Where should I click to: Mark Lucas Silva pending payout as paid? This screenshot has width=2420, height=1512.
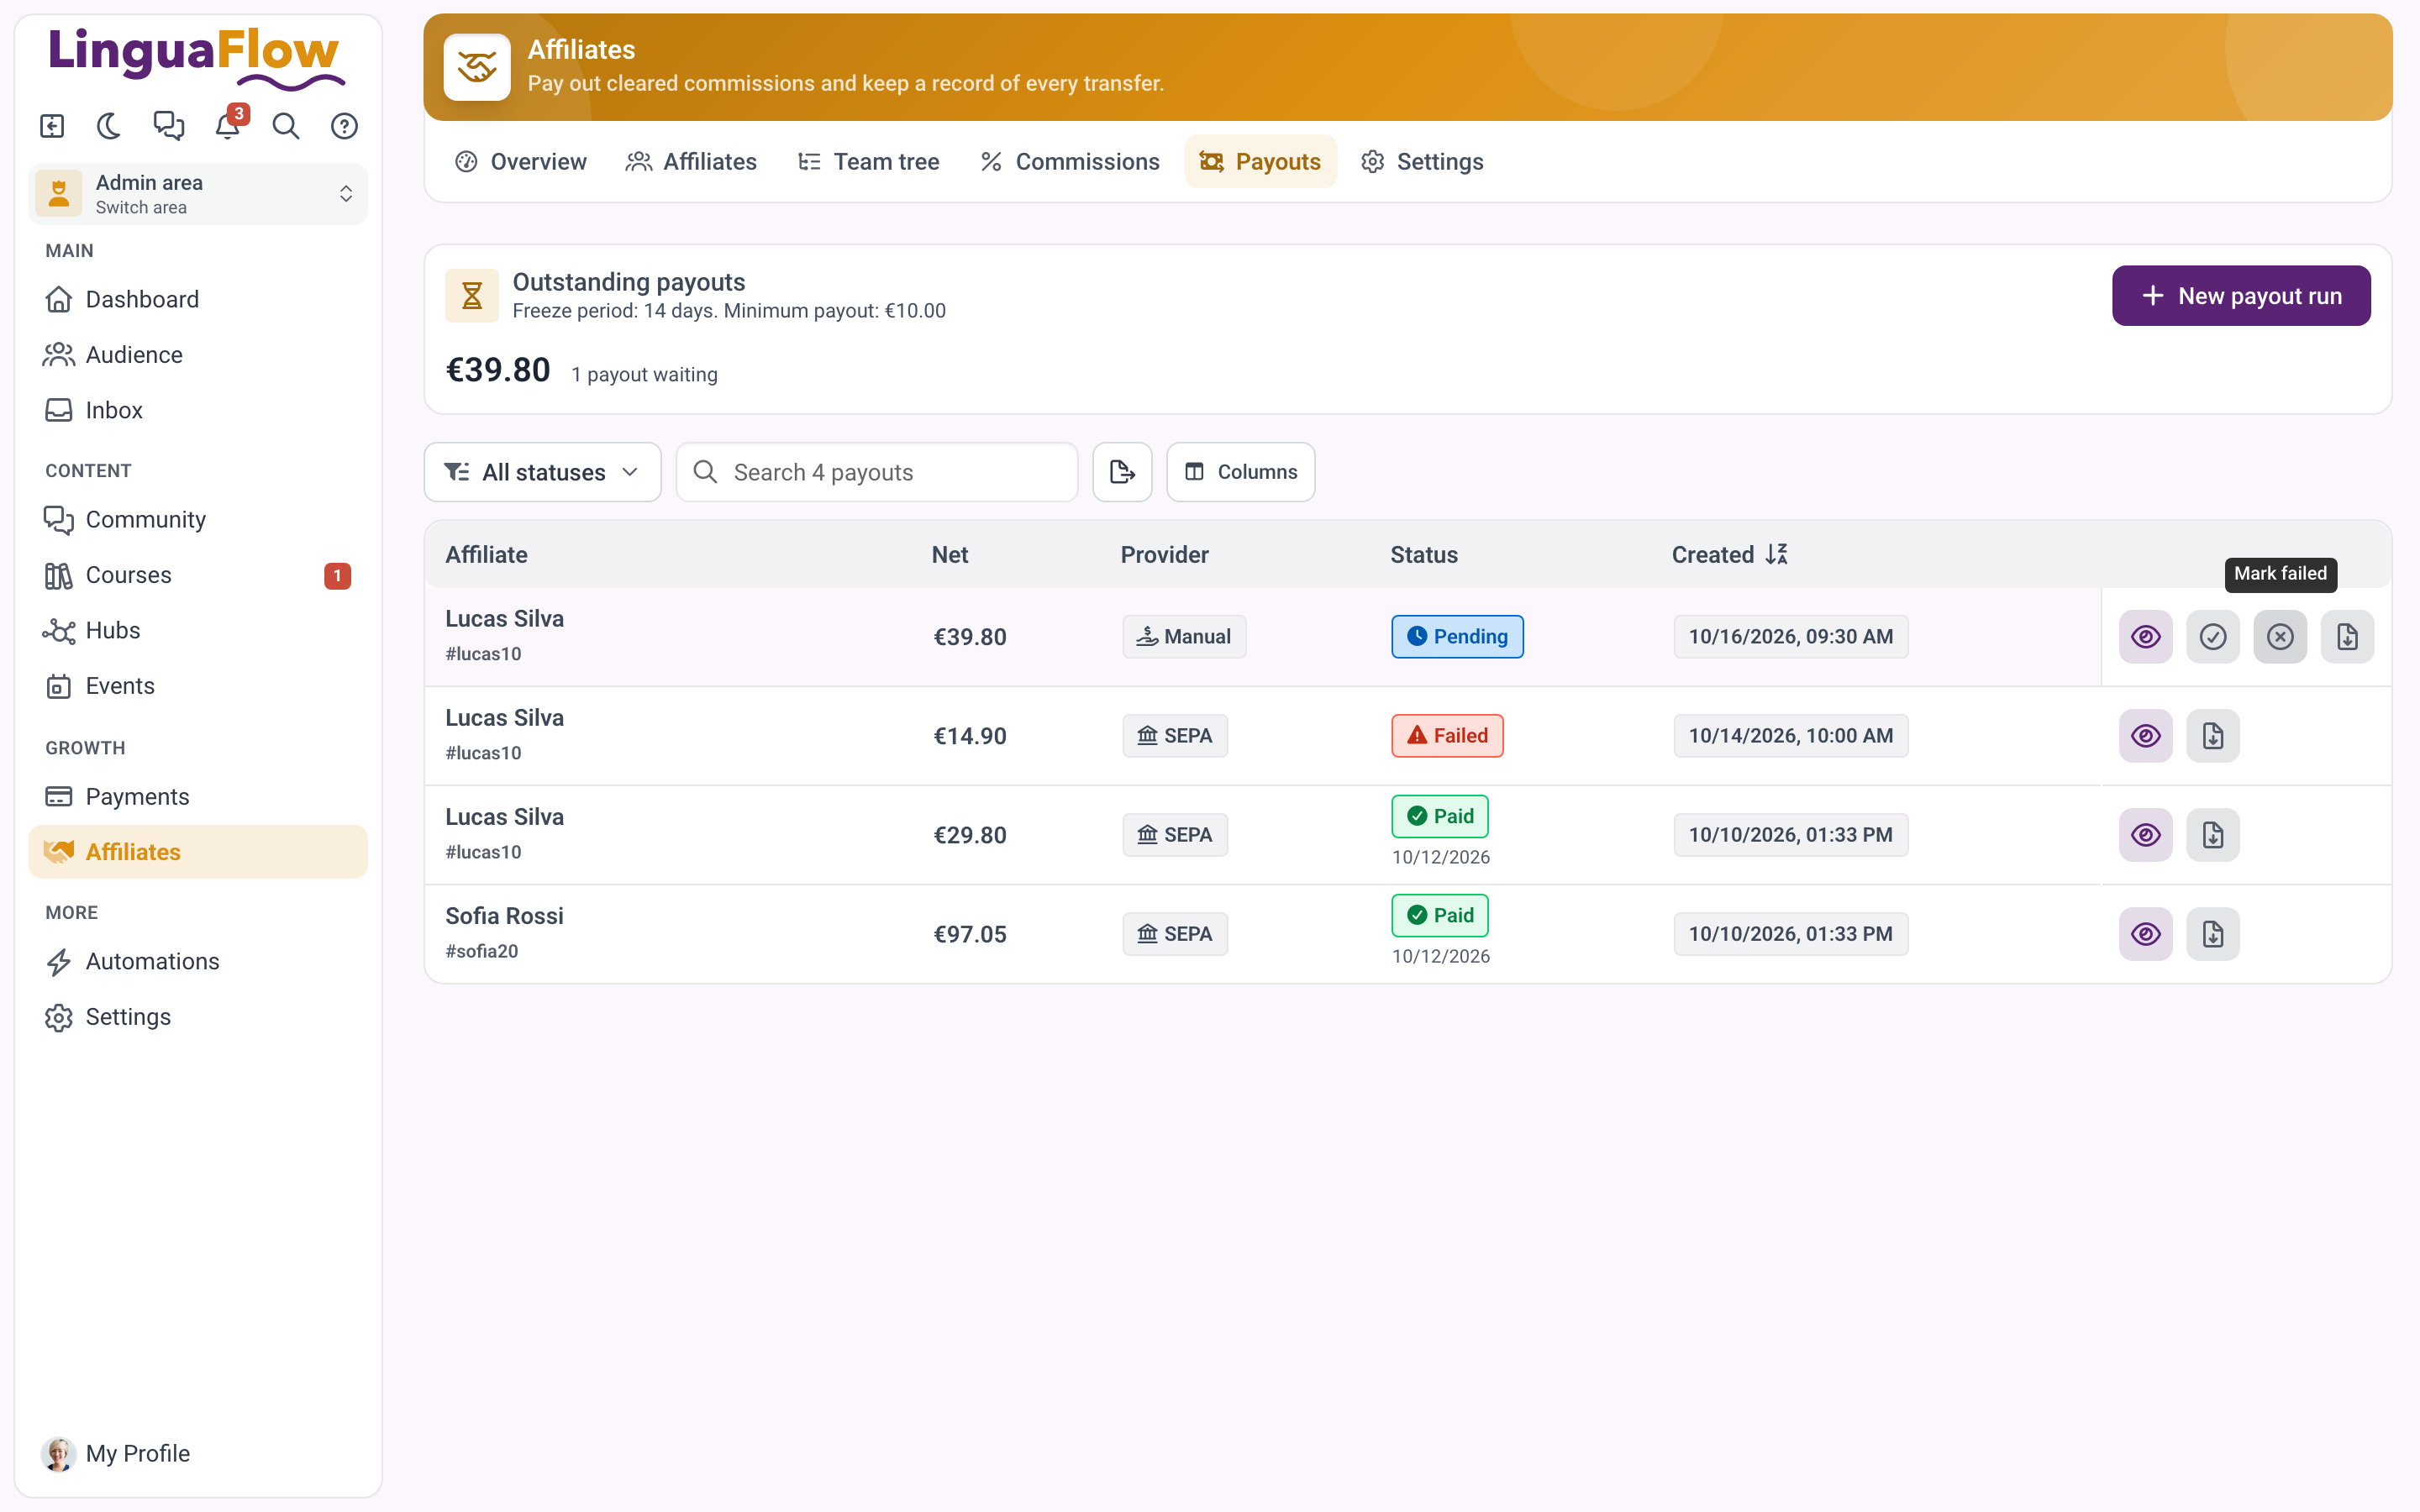(x=2213, y=637)
